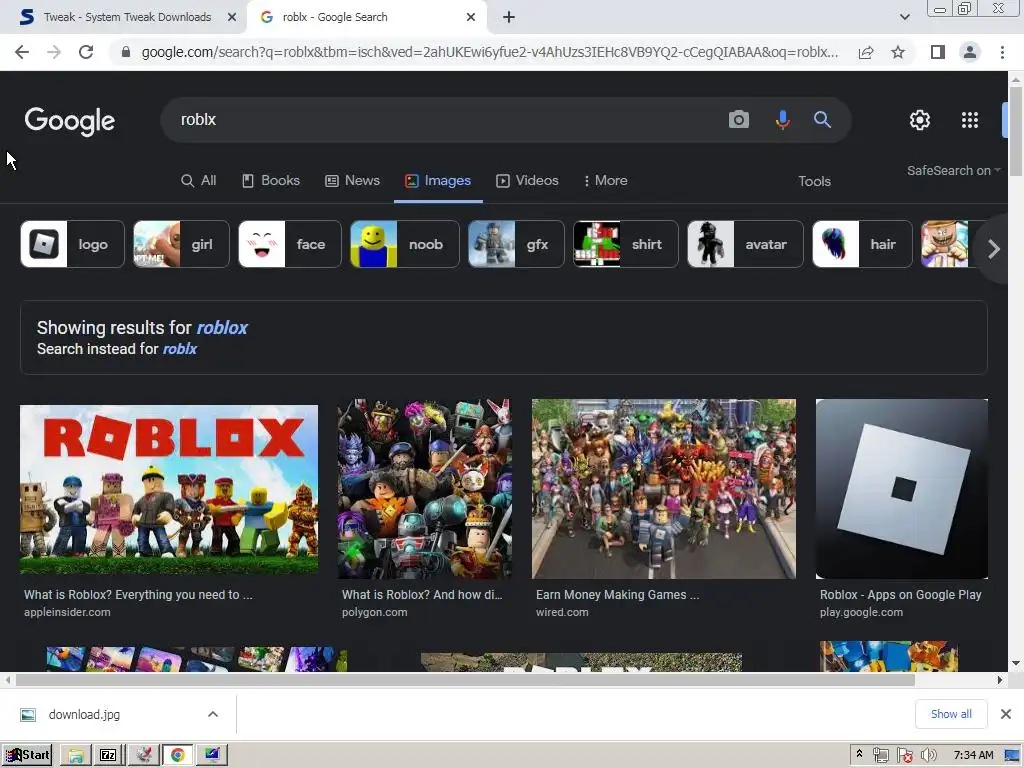This screenshot has height=768, width=1024.
Task: Open Chrome three-dot menu
Action: pyautogui.click(x=1002, y=52)
